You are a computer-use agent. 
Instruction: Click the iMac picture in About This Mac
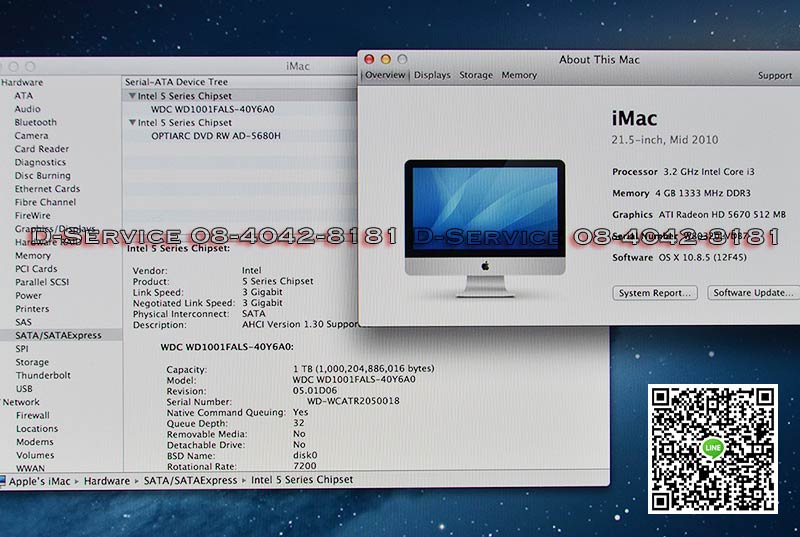(485, 228)
